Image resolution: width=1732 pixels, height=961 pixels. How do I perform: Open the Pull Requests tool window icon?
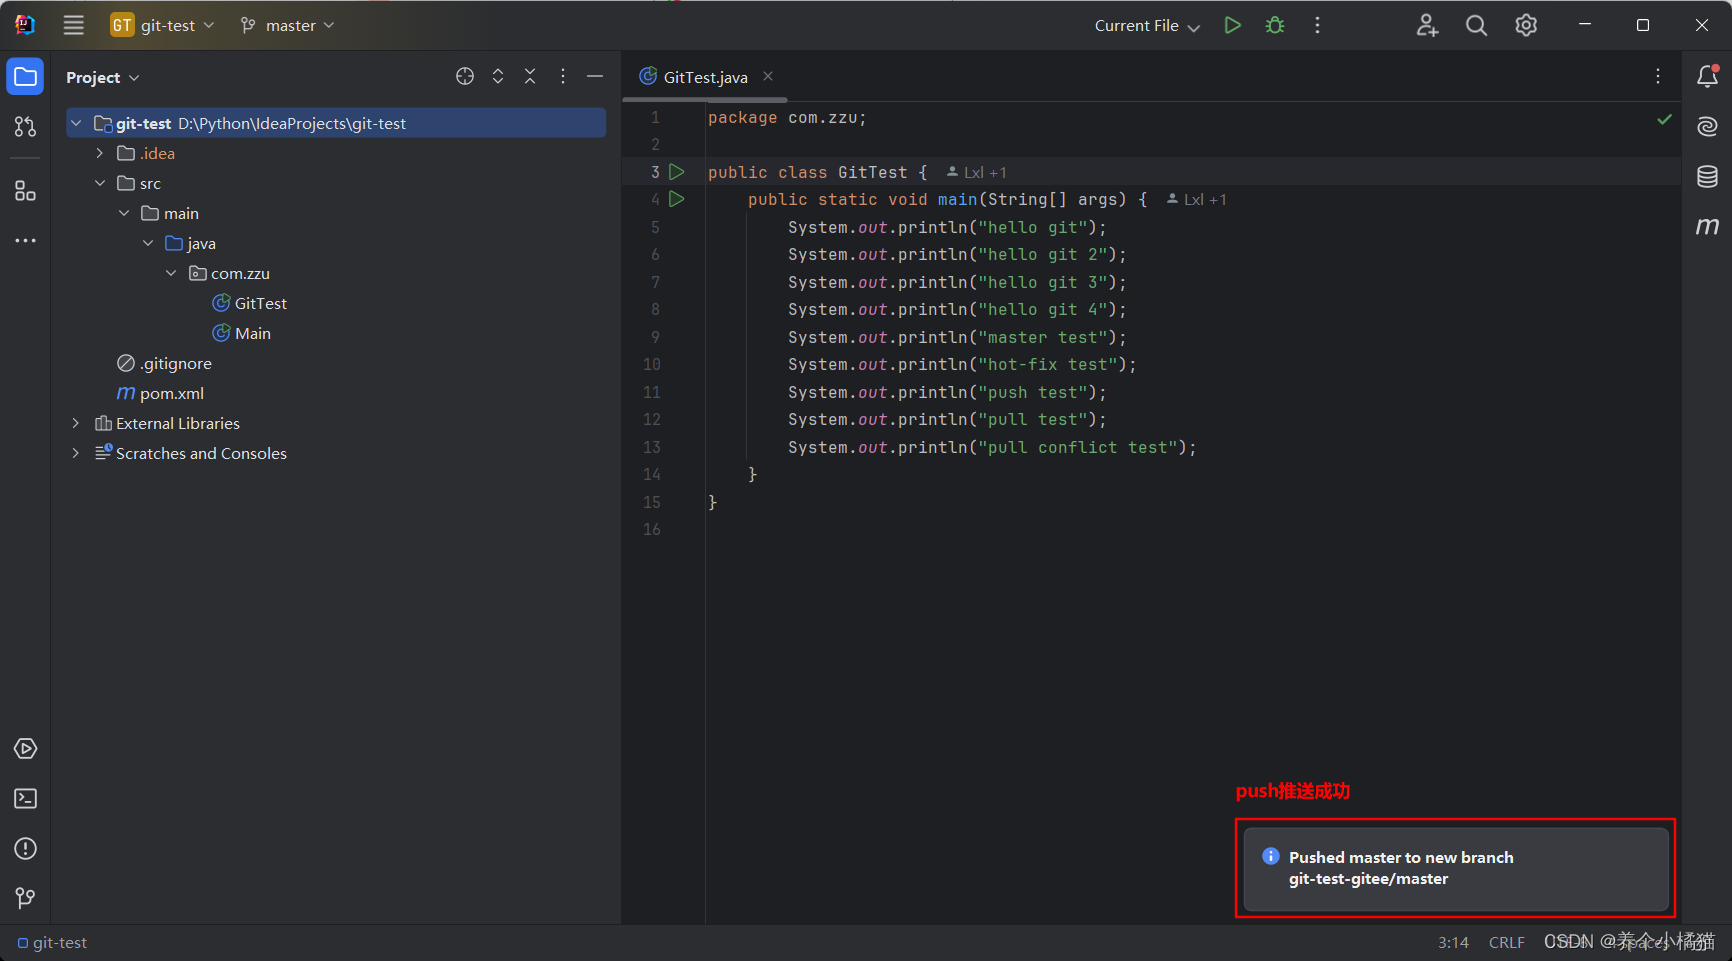click(25, 126)
